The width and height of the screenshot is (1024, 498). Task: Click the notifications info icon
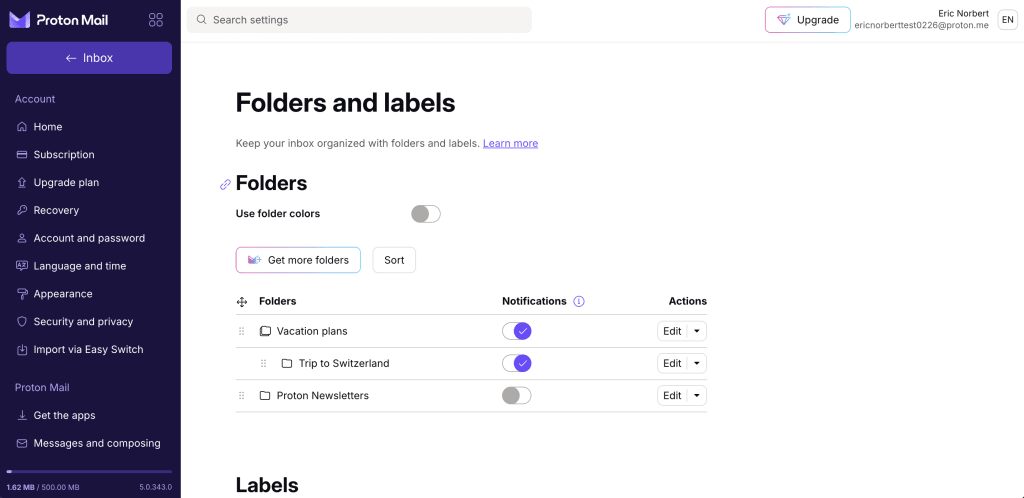(579, 301)
